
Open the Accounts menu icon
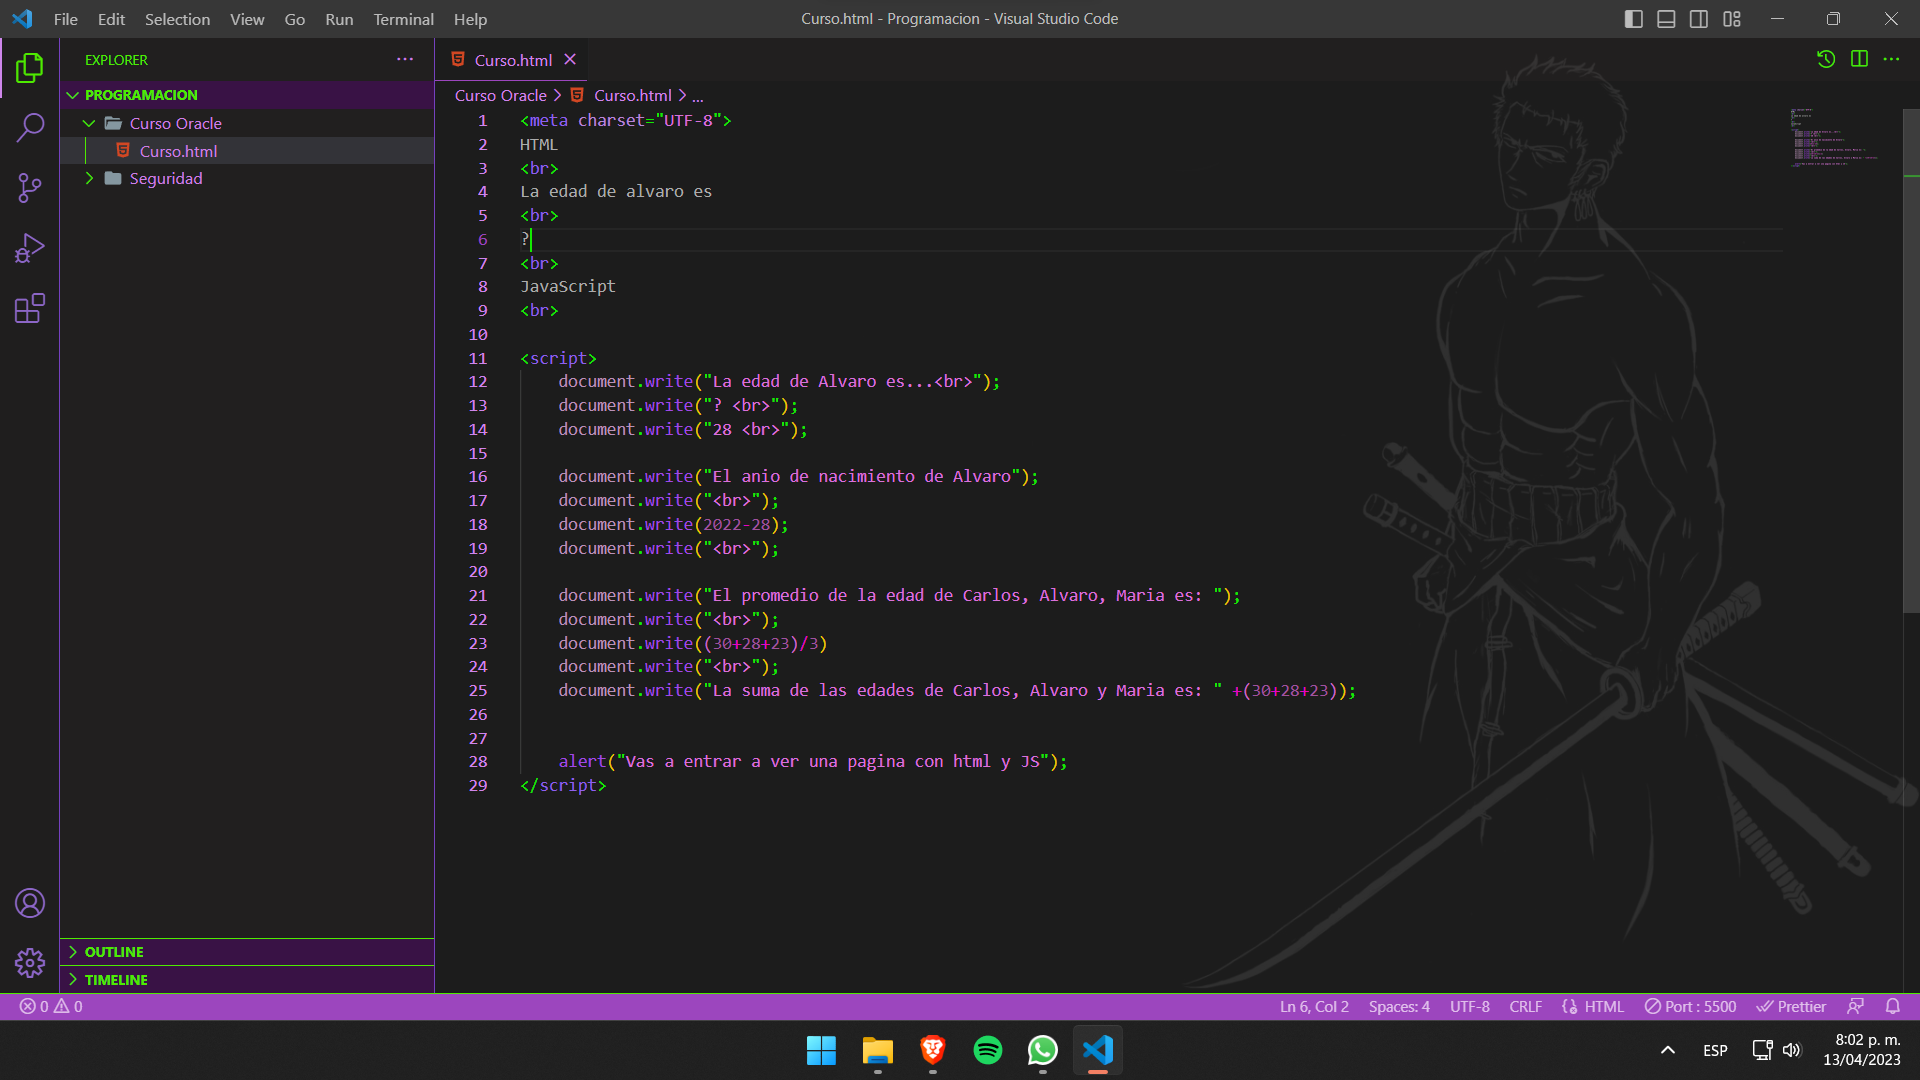(x=30, y=903)
